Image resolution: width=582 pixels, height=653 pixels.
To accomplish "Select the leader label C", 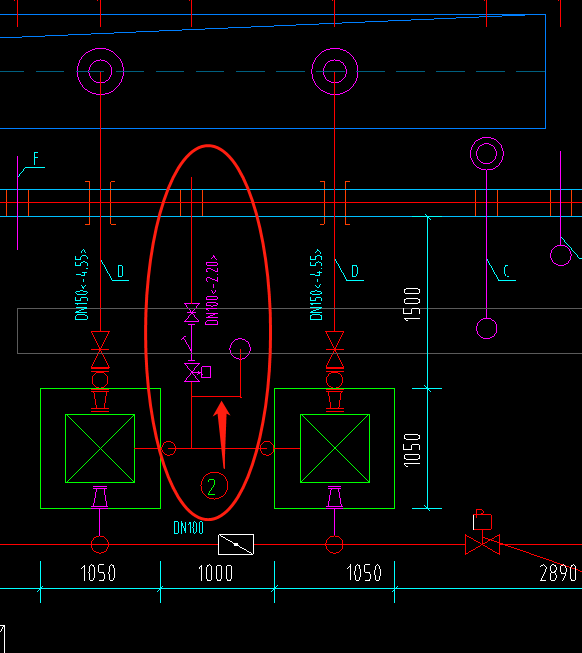I will click(506, 271).
